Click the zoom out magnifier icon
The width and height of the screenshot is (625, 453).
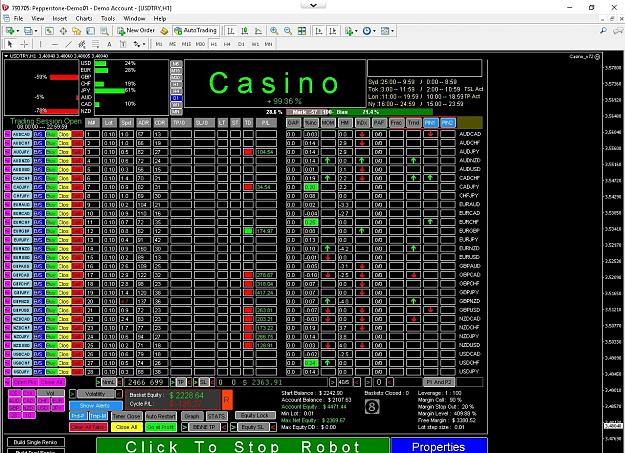pos(288,31)
